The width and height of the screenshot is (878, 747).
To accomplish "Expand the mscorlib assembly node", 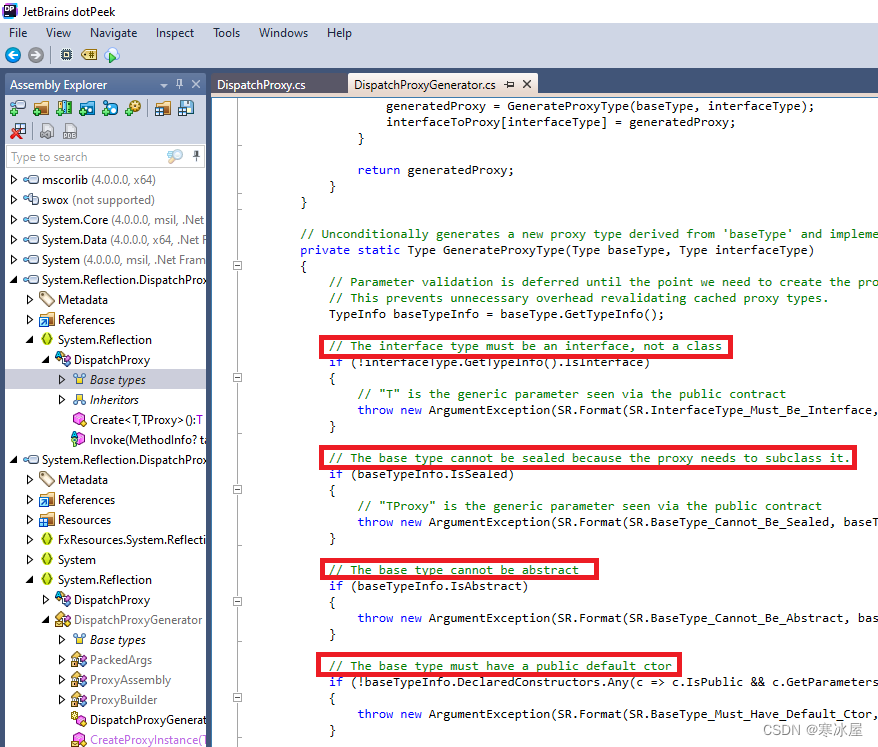I will click(14, 180).
